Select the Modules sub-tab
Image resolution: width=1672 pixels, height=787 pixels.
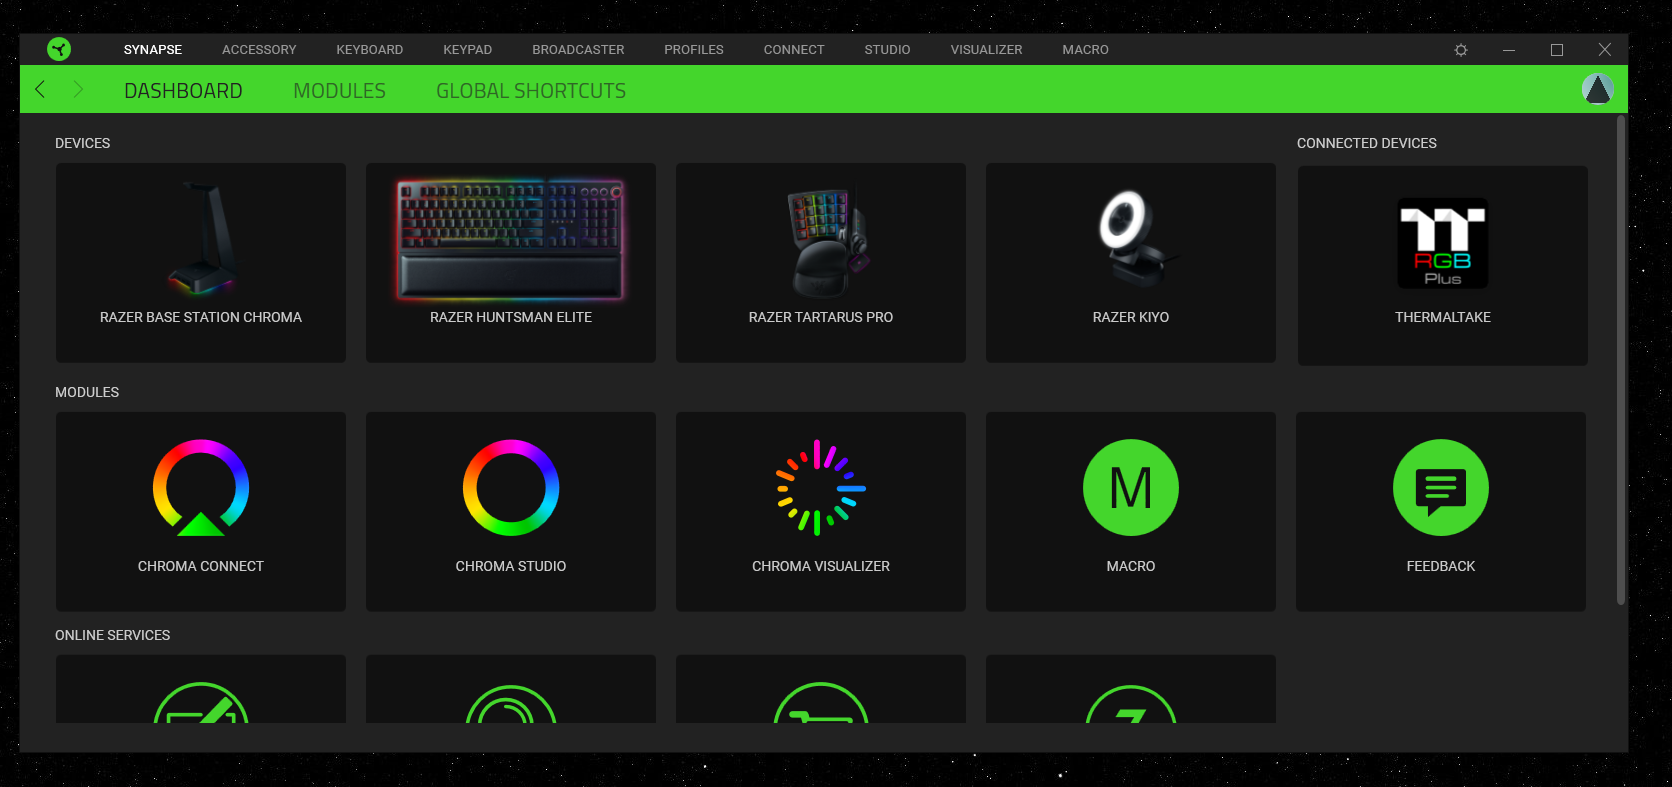[340, 91]
